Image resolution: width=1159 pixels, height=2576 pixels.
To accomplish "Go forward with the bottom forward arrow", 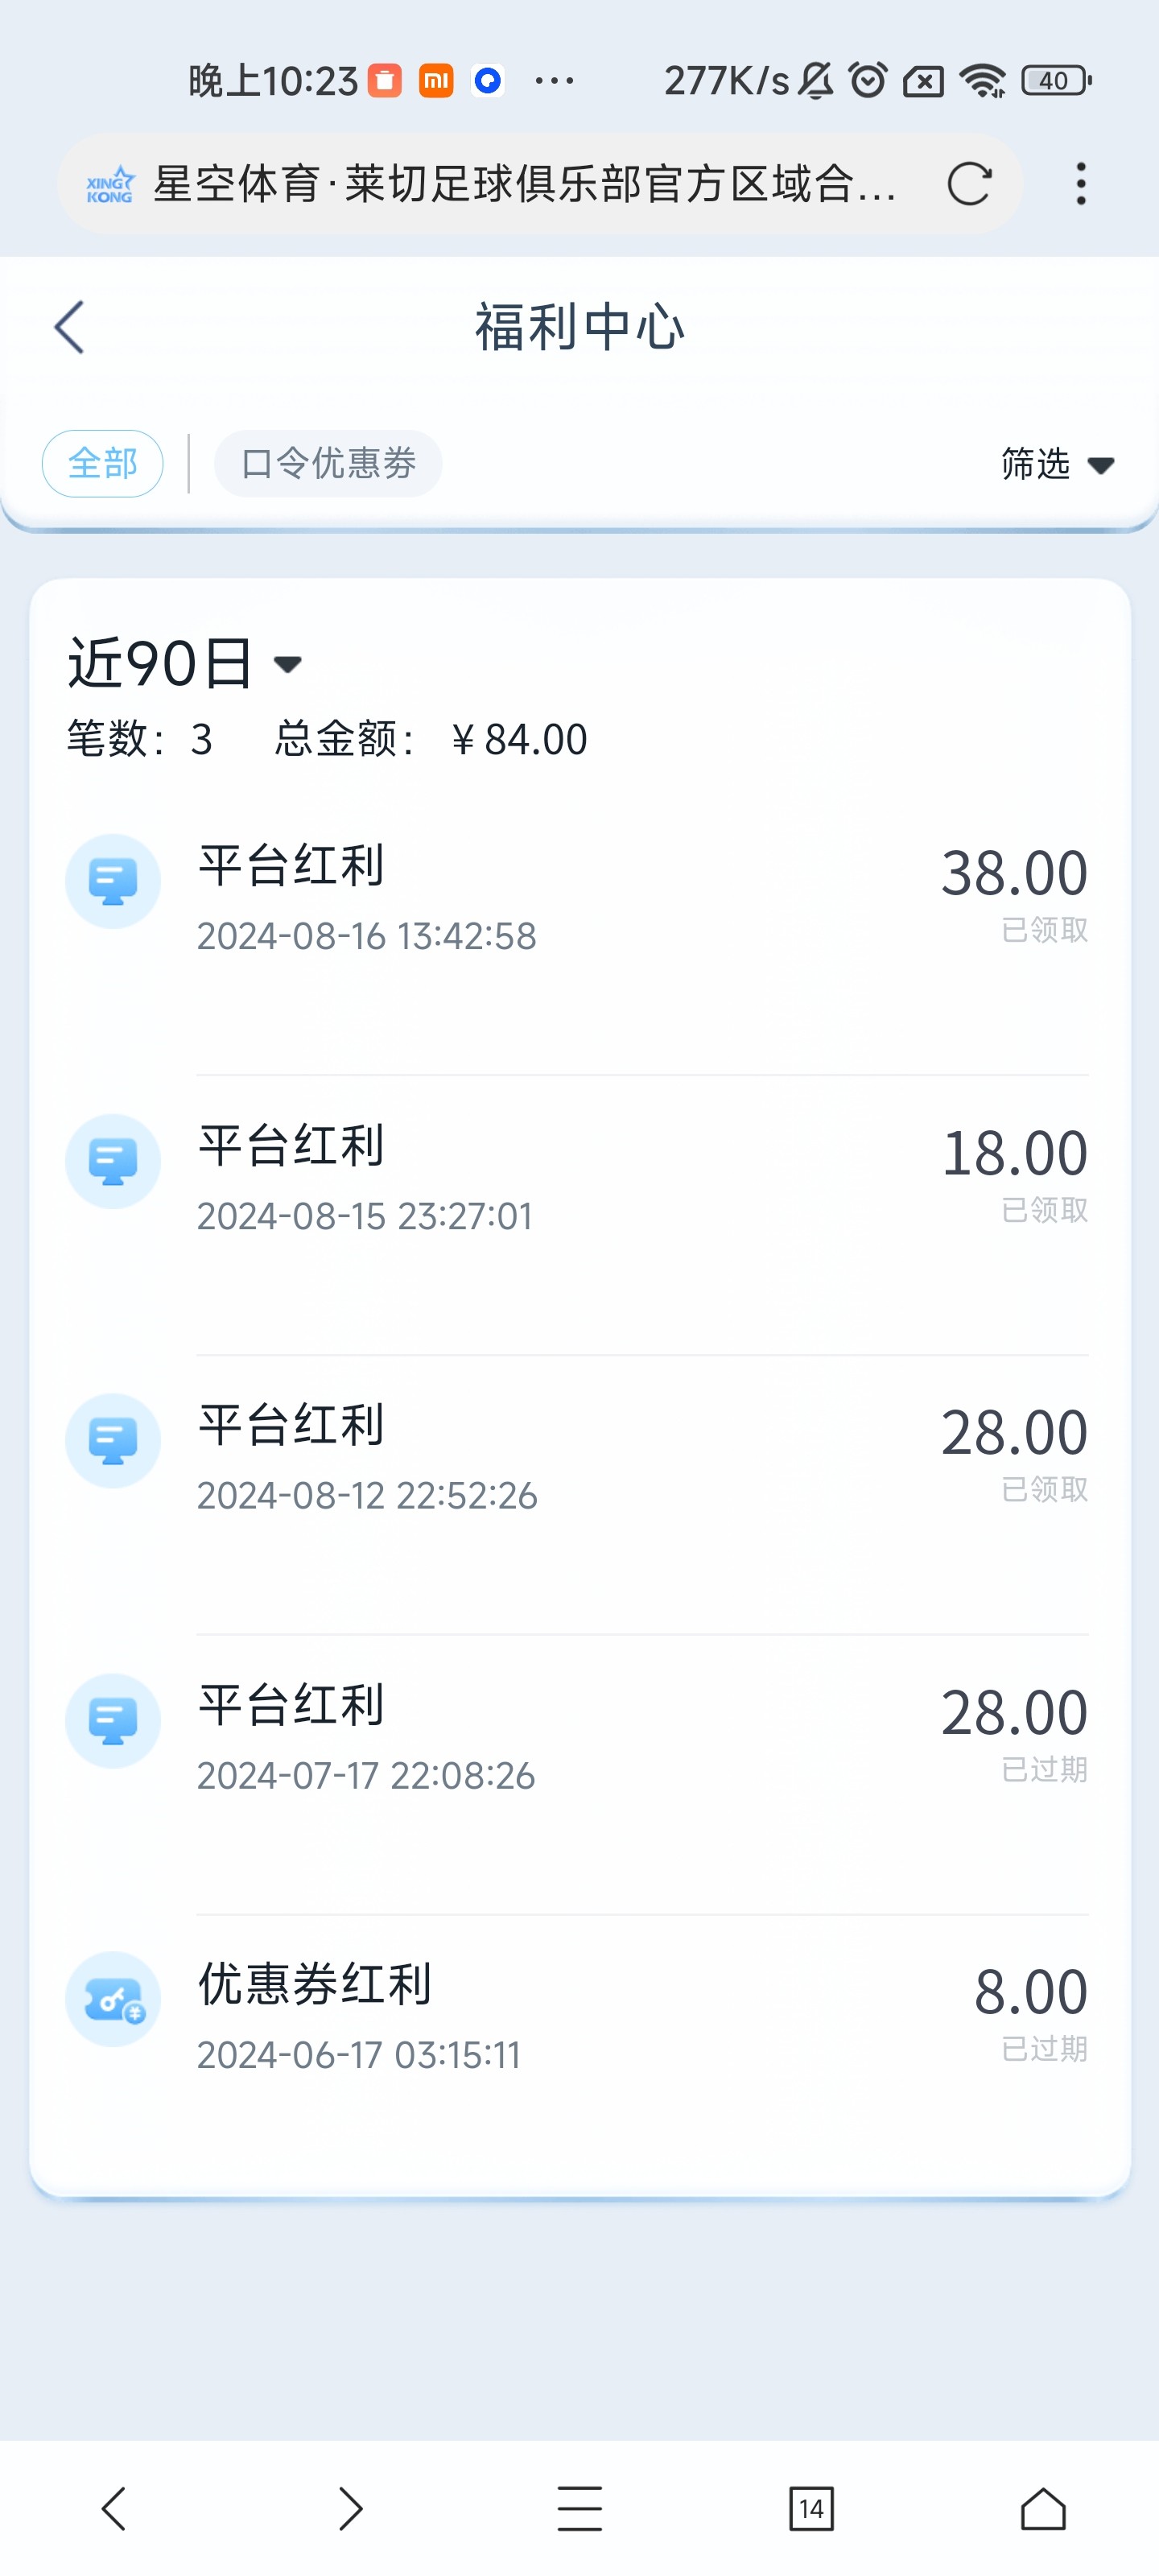I will (x=349, y=2508).
